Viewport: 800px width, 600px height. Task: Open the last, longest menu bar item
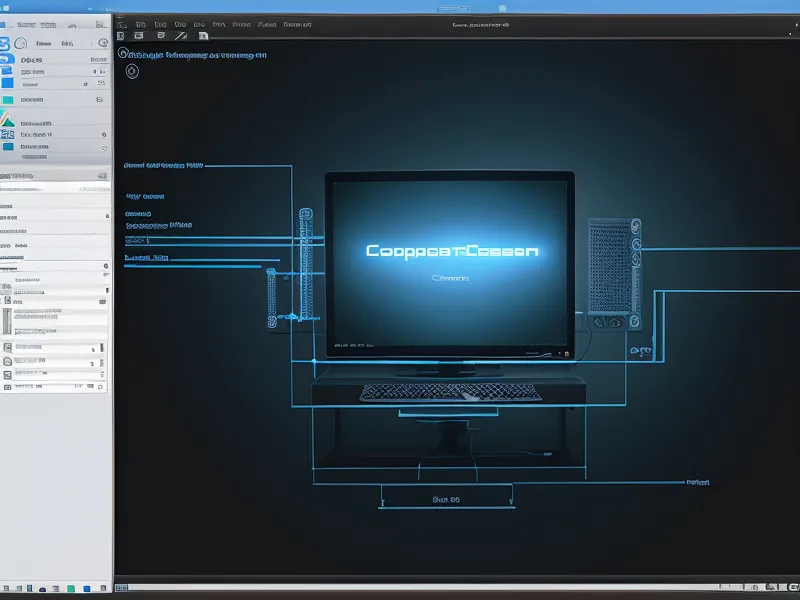pos(297,24)
